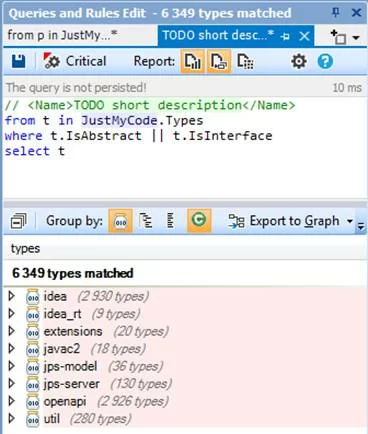The image size is (368, 434).
Task: Select the idea row with 2 930 types
Action: click(185, 296)
